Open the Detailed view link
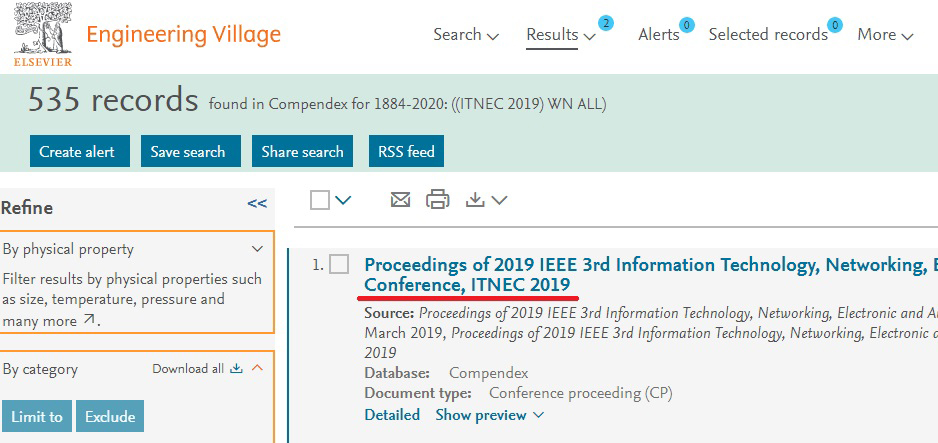Viewport: 938px width, 443px height. [x=392, y=415]
